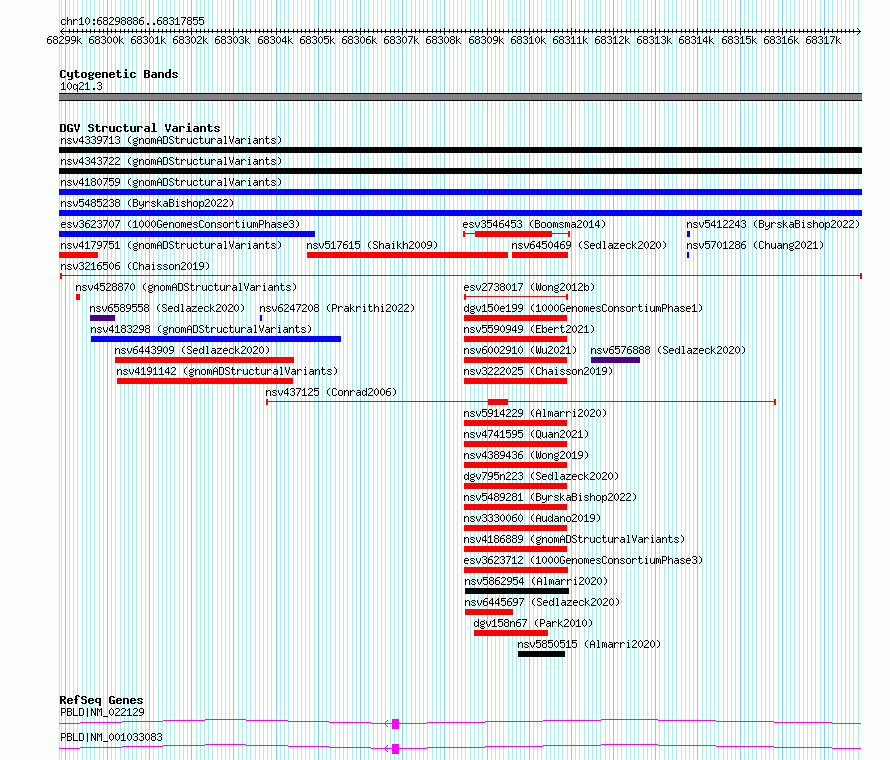Click the Cytogenetic Bands track title

coord(119,74)
